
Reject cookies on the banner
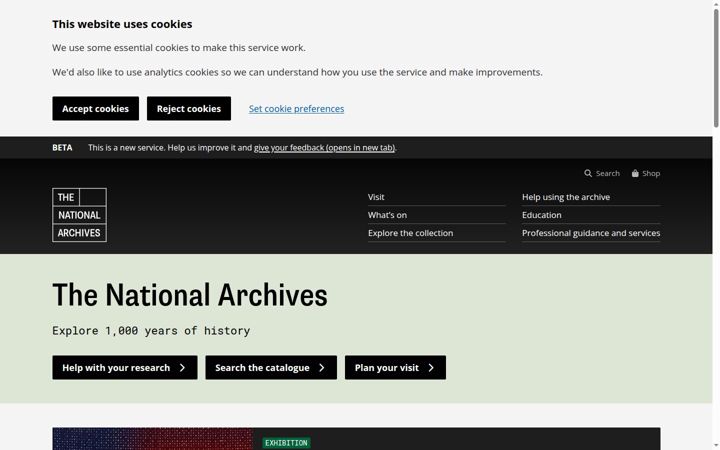click(189, 109)
